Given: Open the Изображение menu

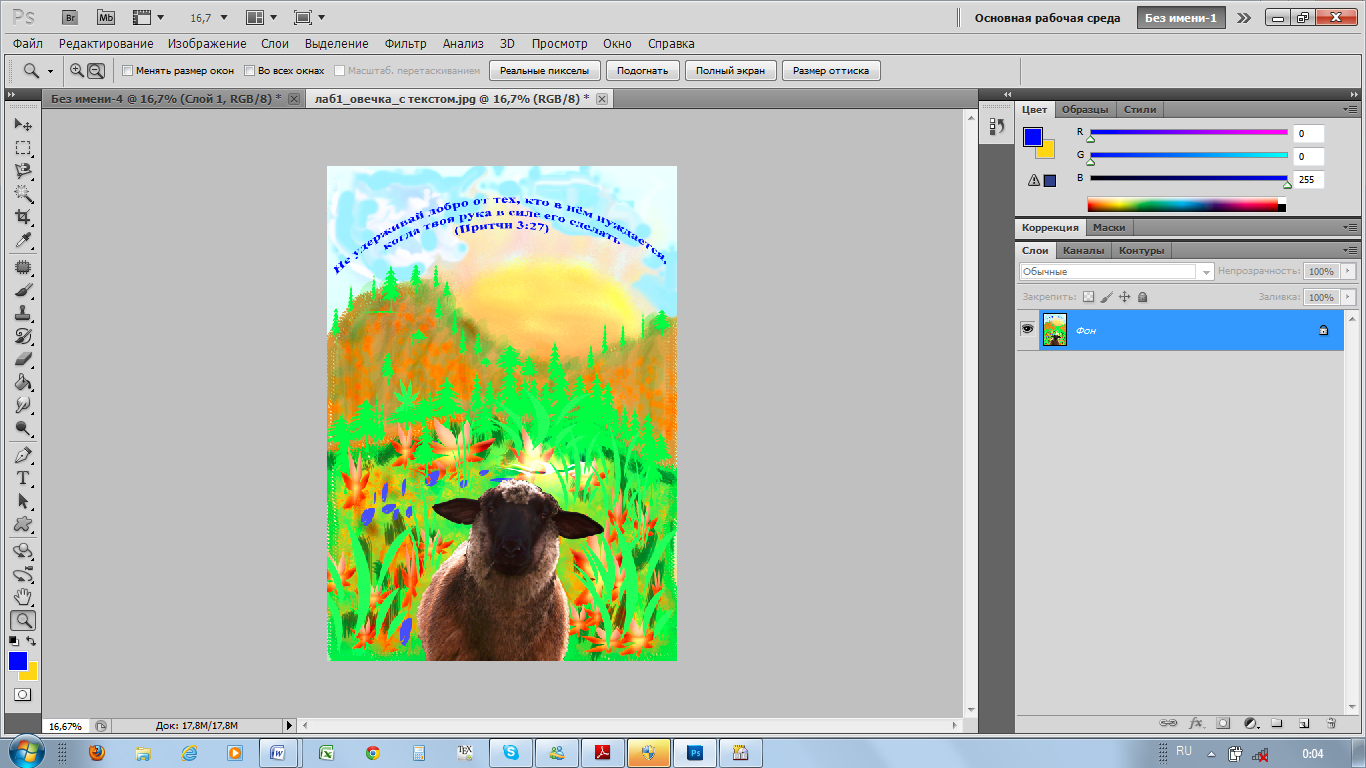Looking at the screenshot, I should (207, 43).
